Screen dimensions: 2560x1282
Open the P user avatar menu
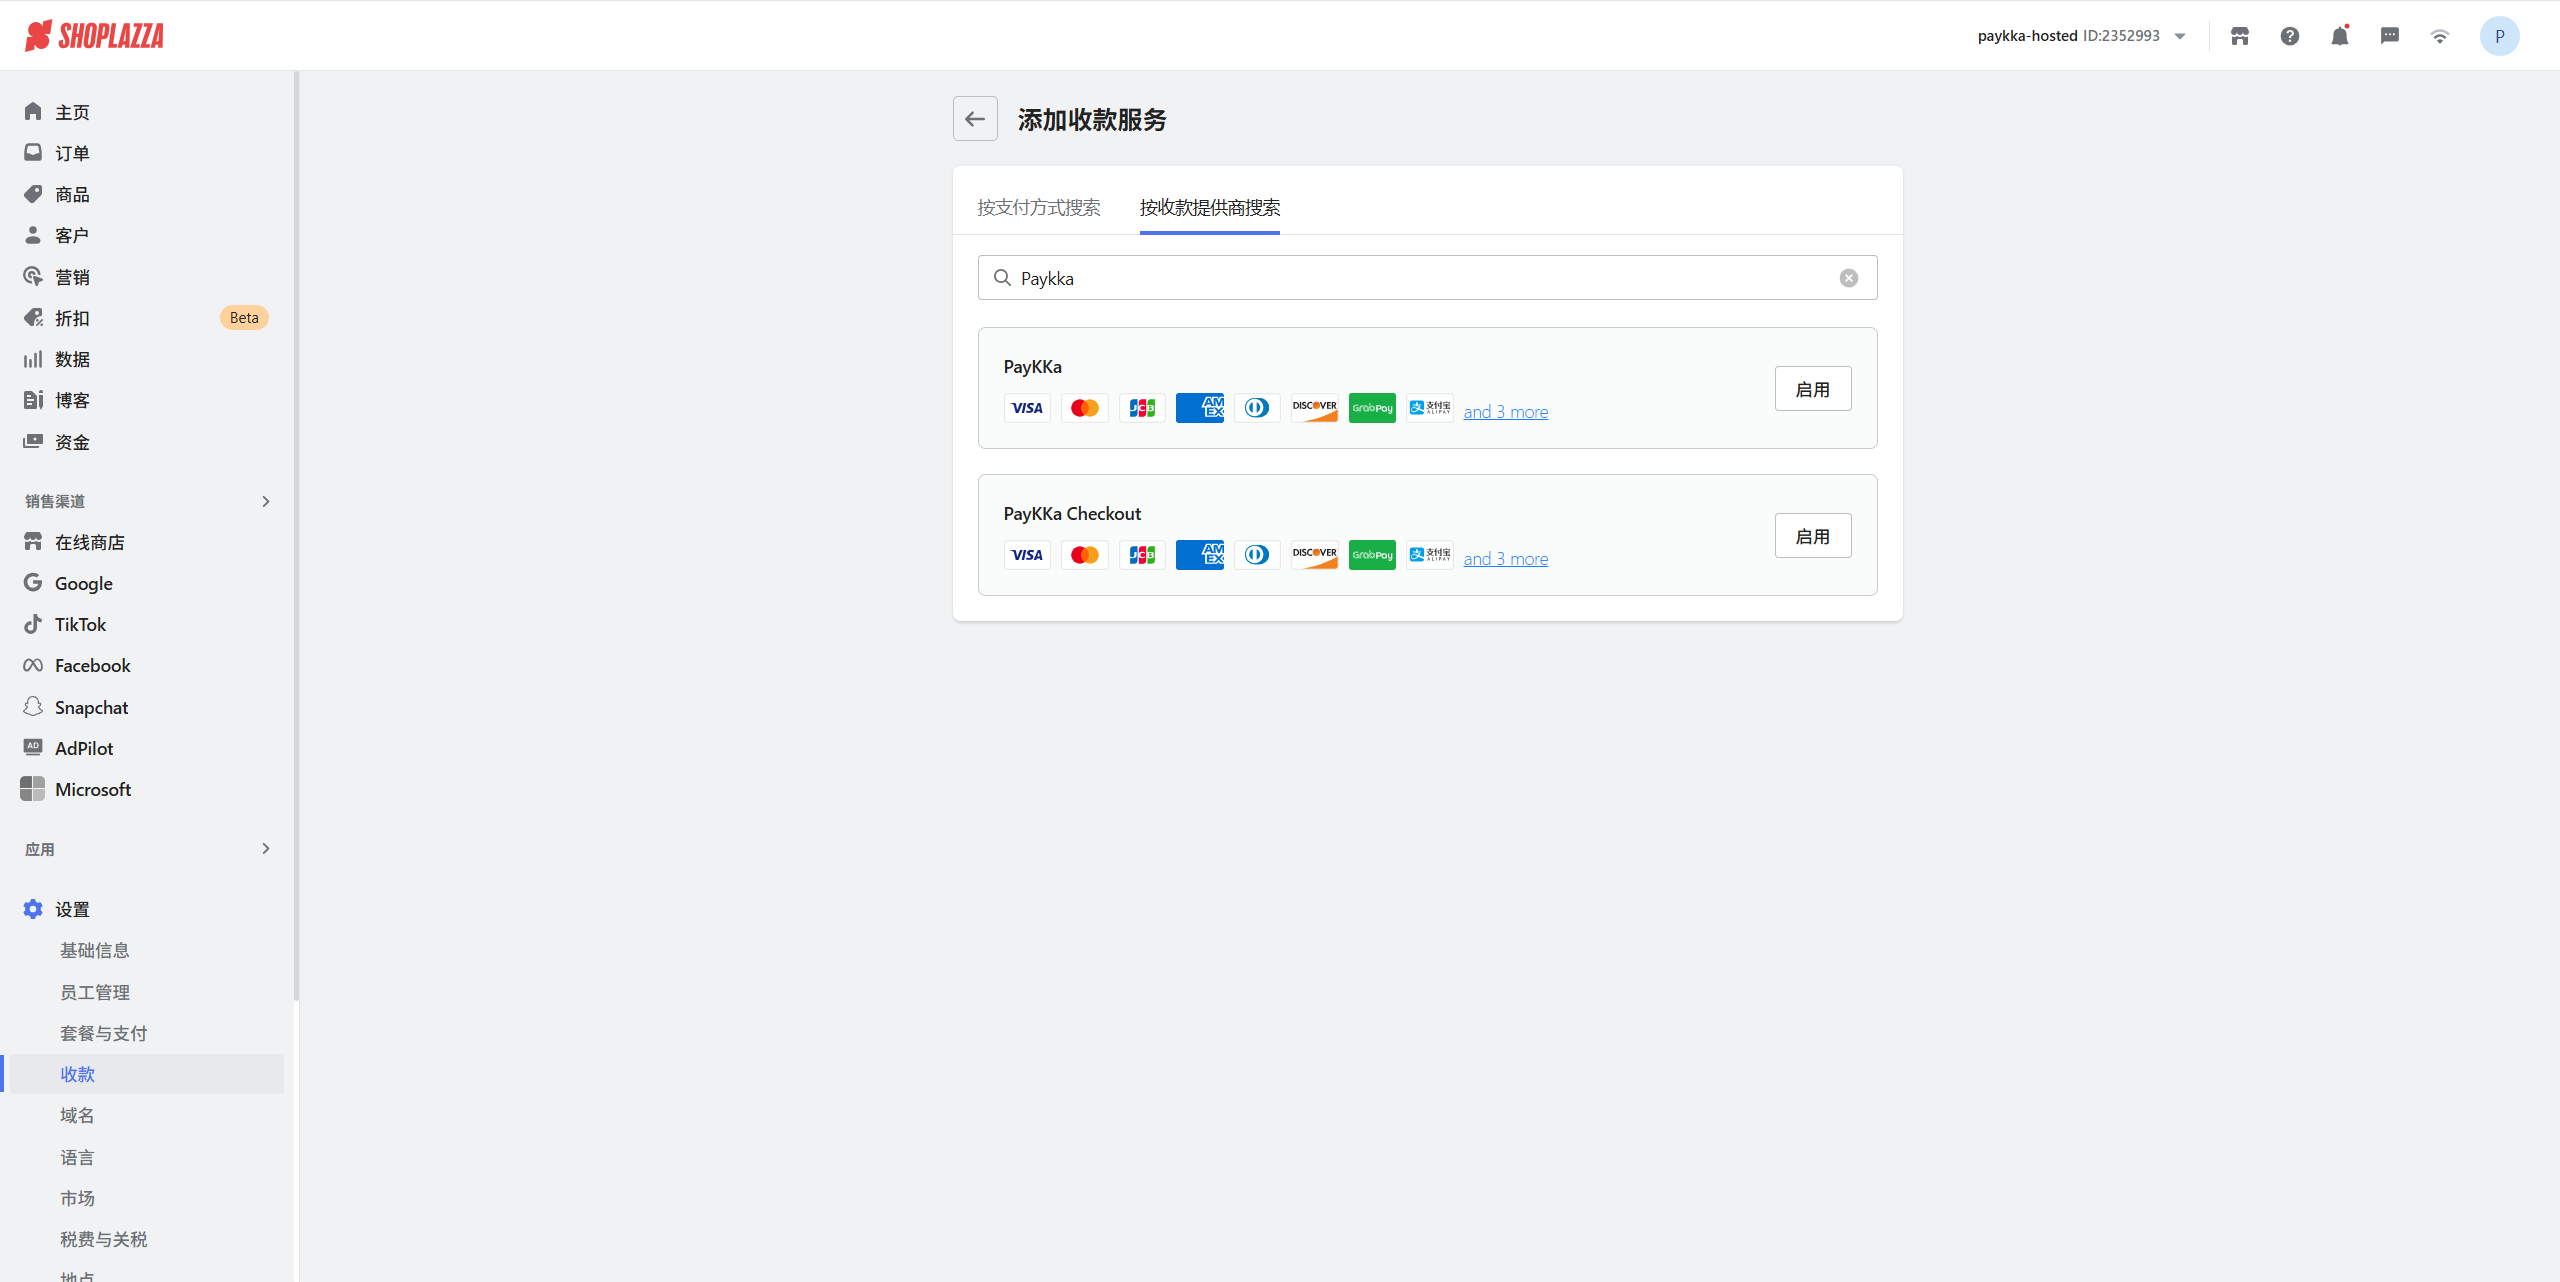[x=2498, y=36]
